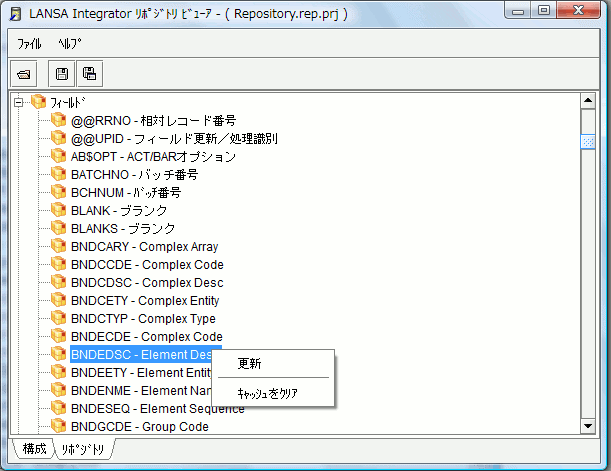Click the icon next to BNDEETY
The image size is (611, 471).
pos(58,372)
